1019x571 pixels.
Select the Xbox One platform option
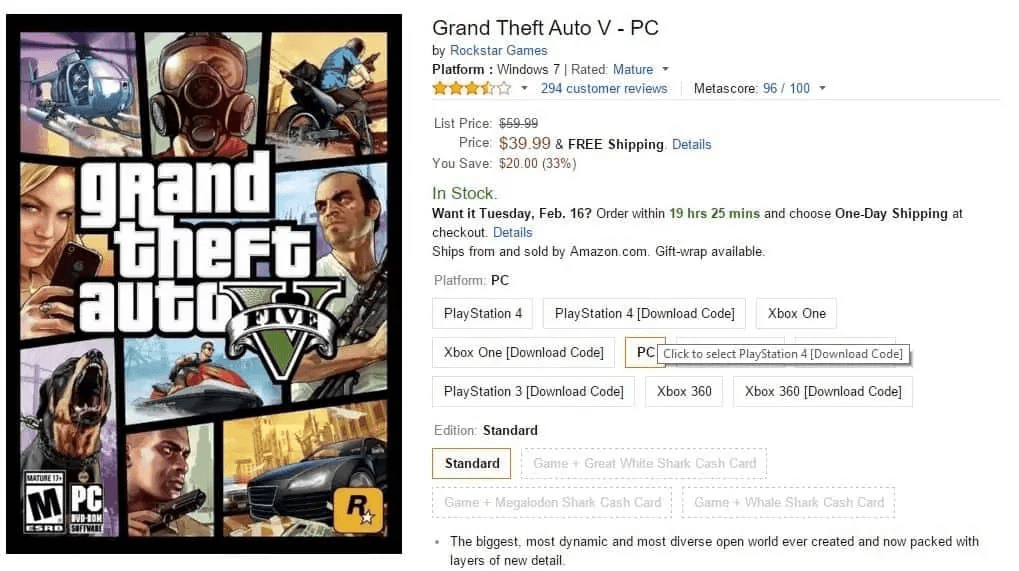pos(796,313)
